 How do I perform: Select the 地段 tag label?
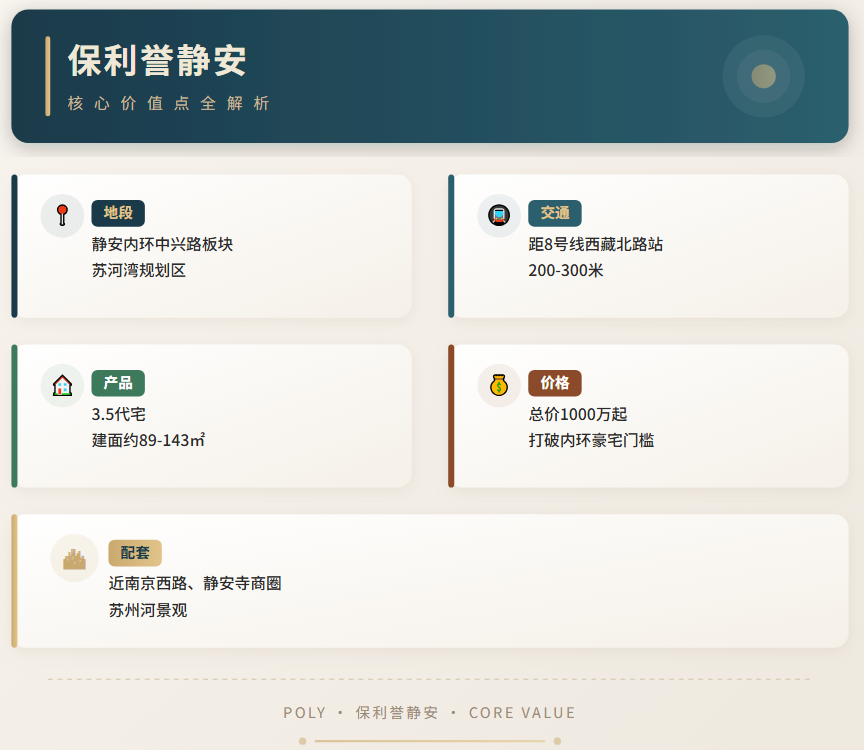[x=118, y=213]
